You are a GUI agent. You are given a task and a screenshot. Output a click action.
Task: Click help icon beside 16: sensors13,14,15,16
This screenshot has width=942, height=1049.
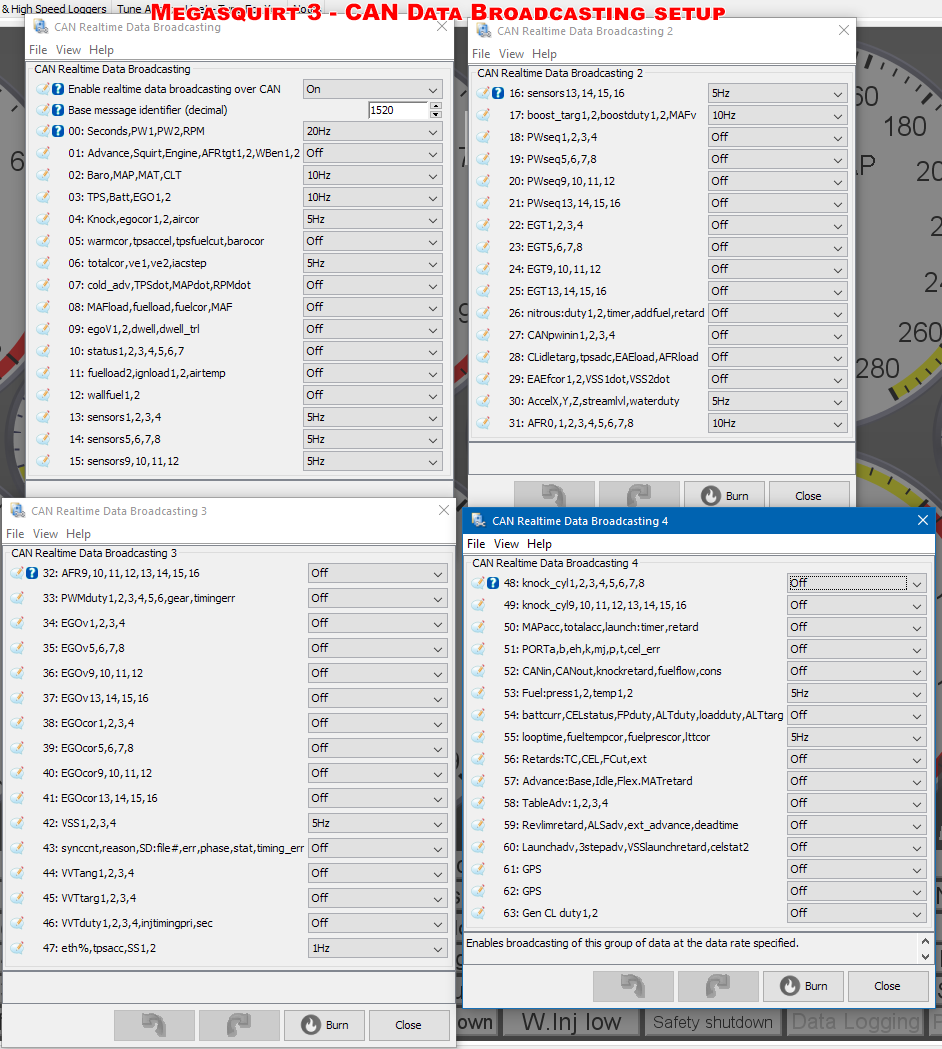point(498,93)
